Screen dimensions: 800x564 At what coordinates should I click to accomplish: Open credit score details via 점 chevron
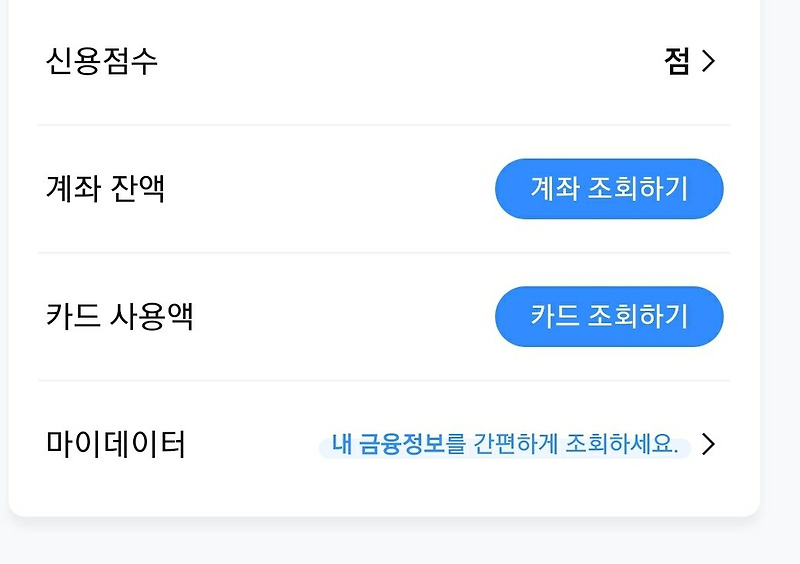point(708,61)
